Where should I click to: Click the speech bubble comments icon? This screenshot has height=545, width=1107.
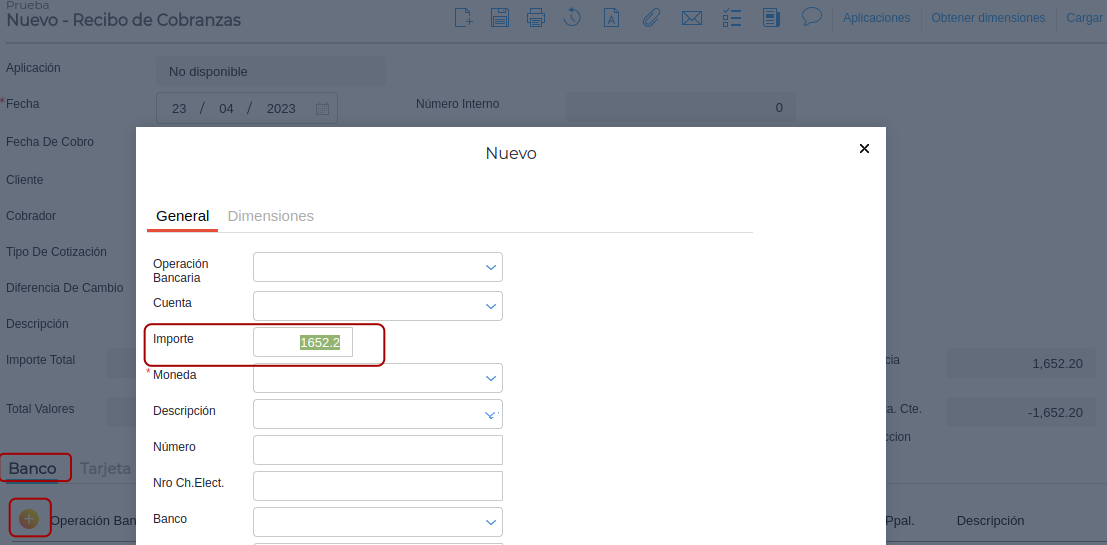click(812, 17)
